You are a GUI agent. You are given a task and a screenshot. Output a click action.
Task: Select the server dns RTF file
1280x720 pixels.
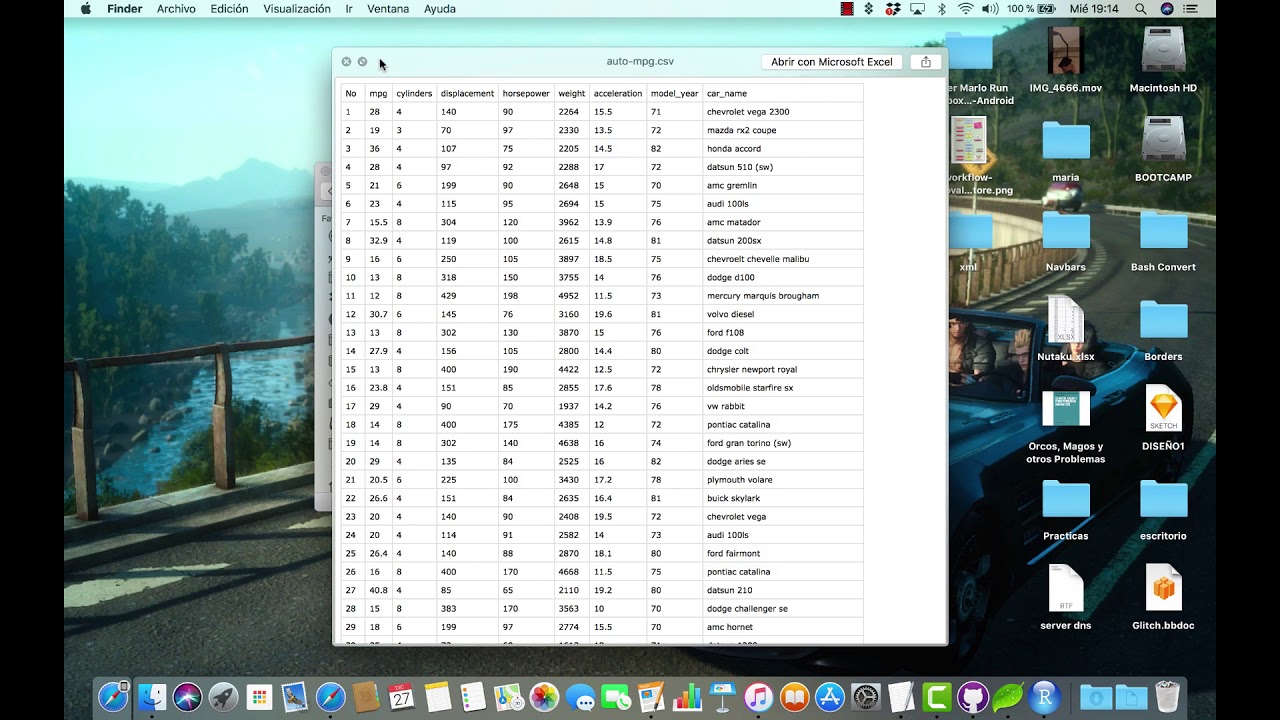click(x=1066, y=597)
